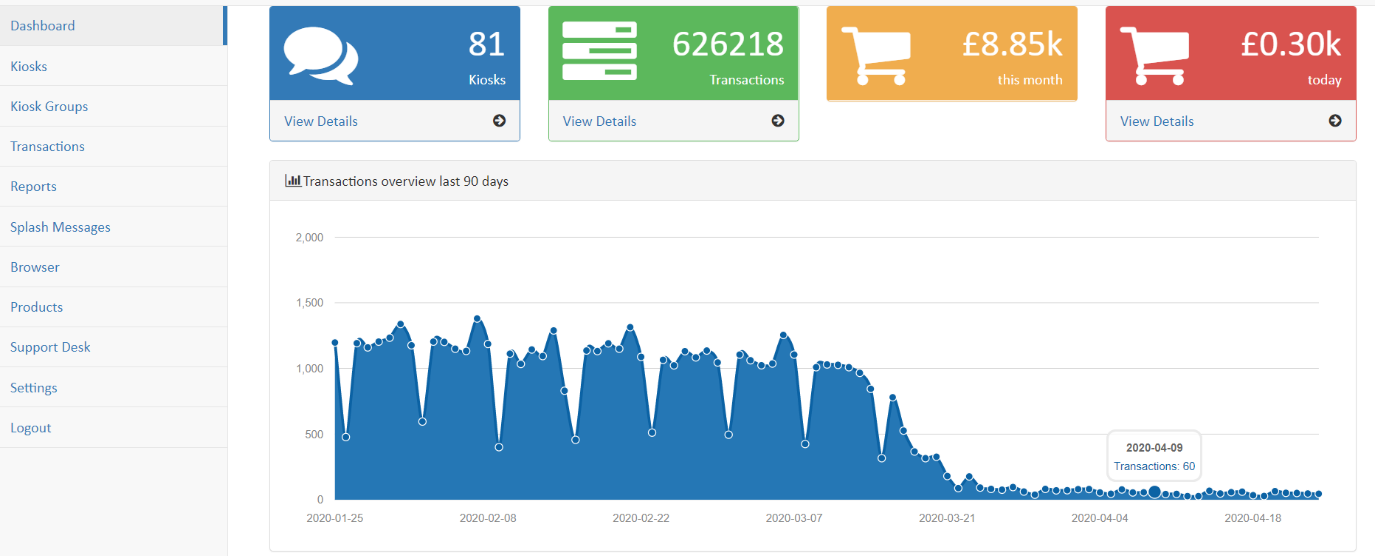Click the 500 y-axis label

pos(314,434)
